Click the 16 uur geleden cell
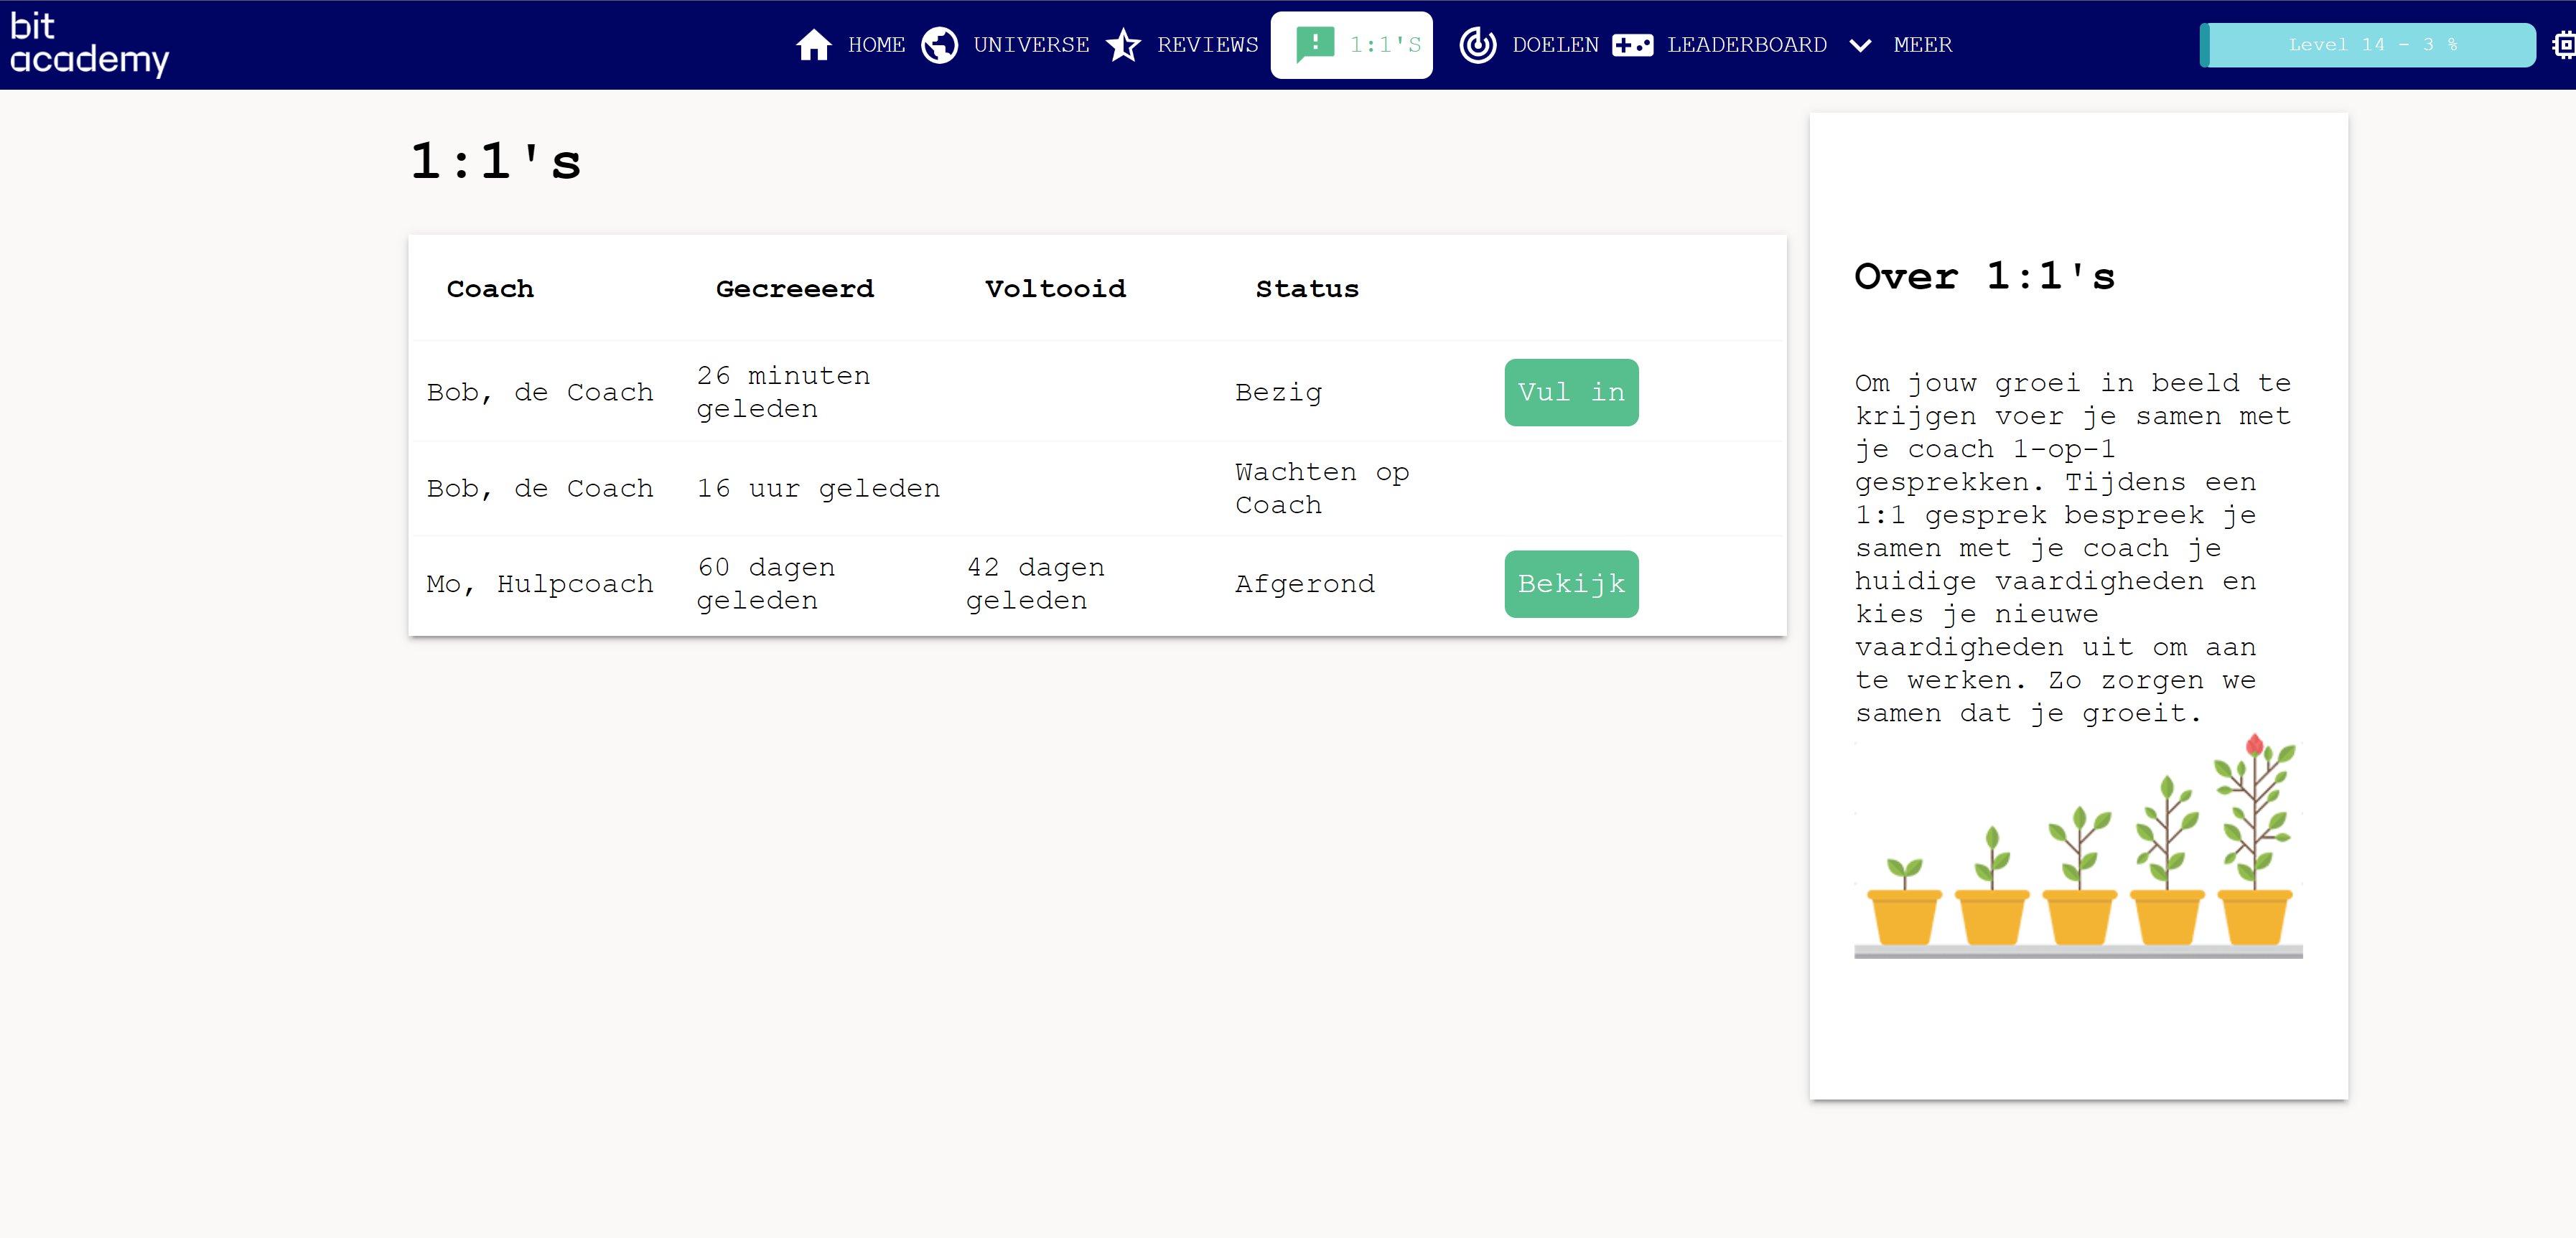 818,488
